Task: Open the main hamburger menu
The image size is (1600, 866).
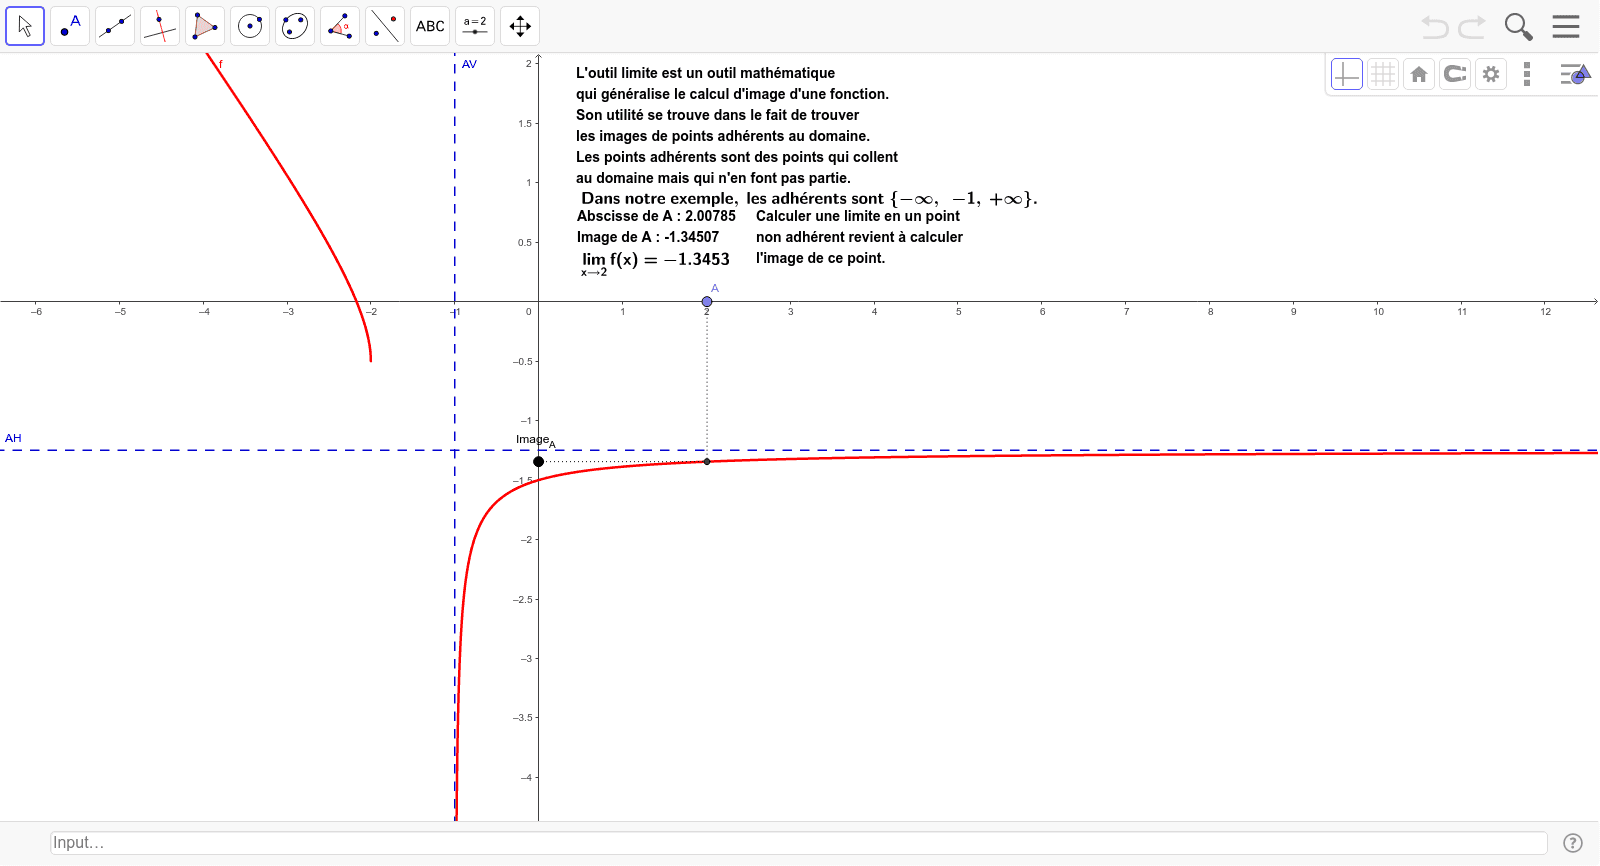Action: (1566, 26)
